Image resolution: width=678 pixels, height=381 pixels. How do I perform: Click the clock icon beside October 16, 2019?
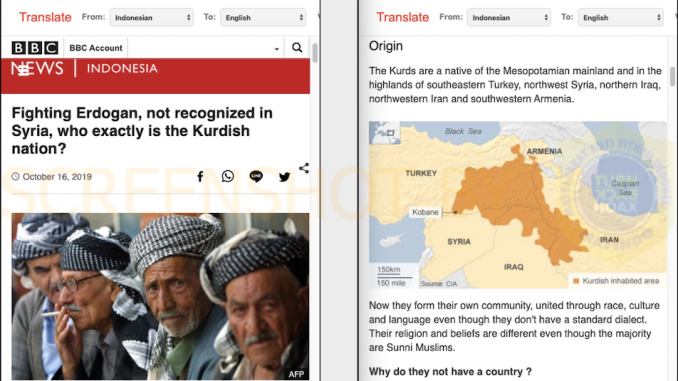(16, 176)
